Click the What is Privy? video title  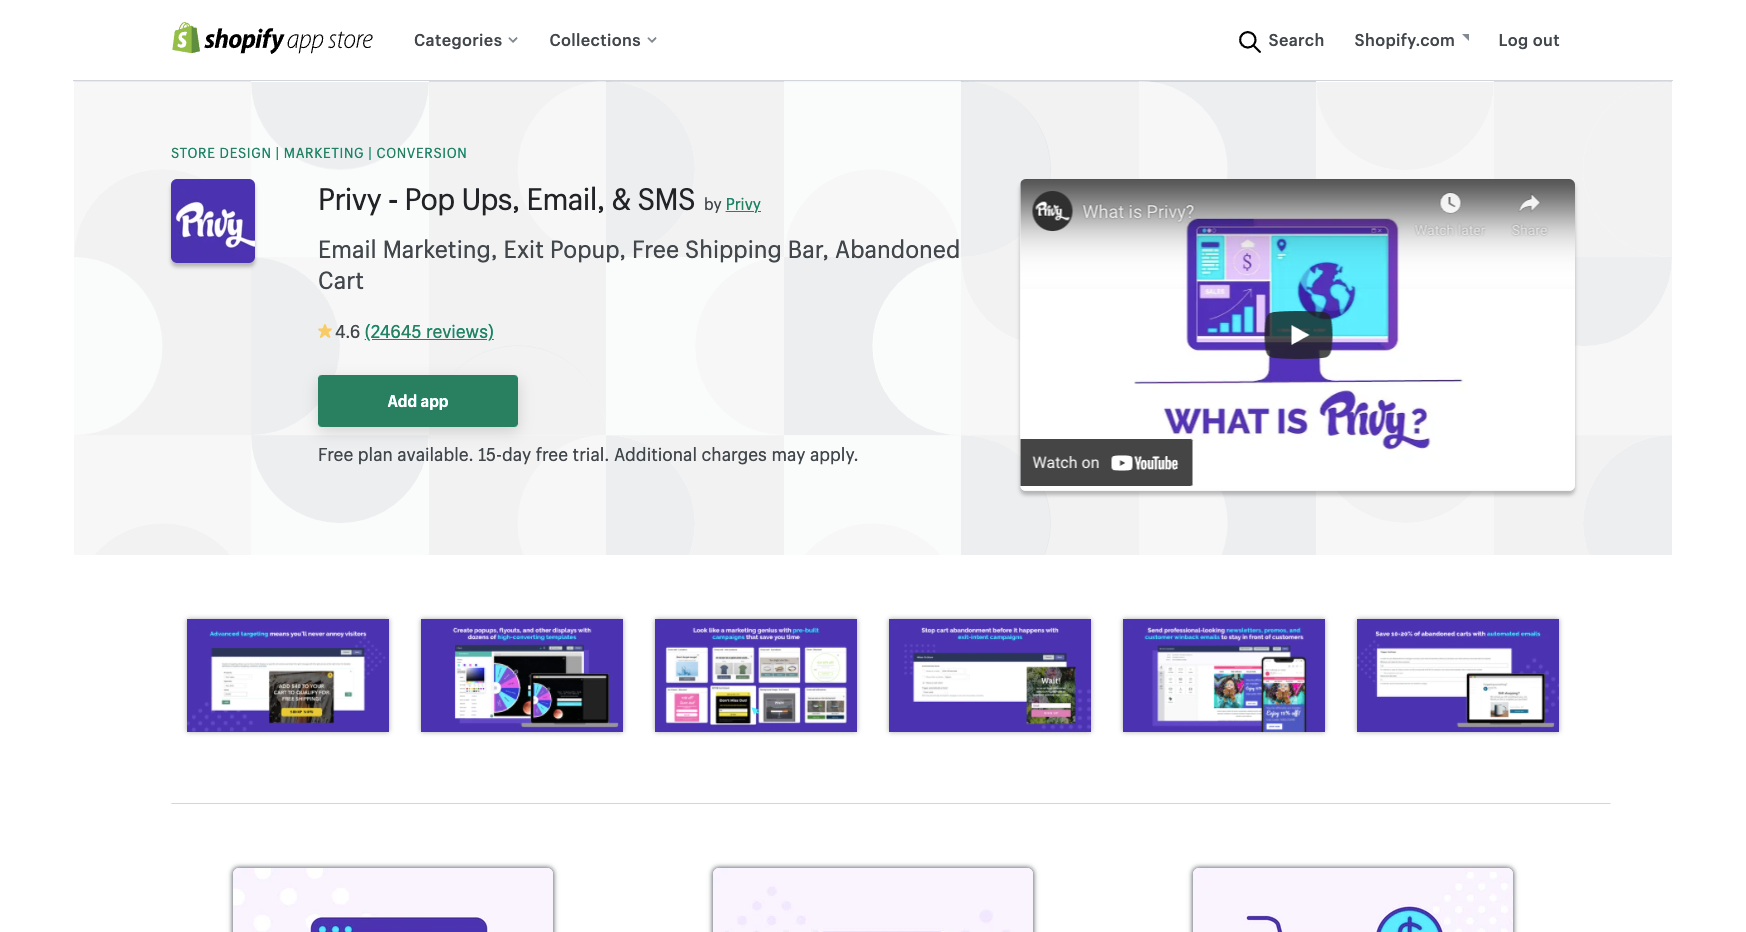[x=1138, y=212]
